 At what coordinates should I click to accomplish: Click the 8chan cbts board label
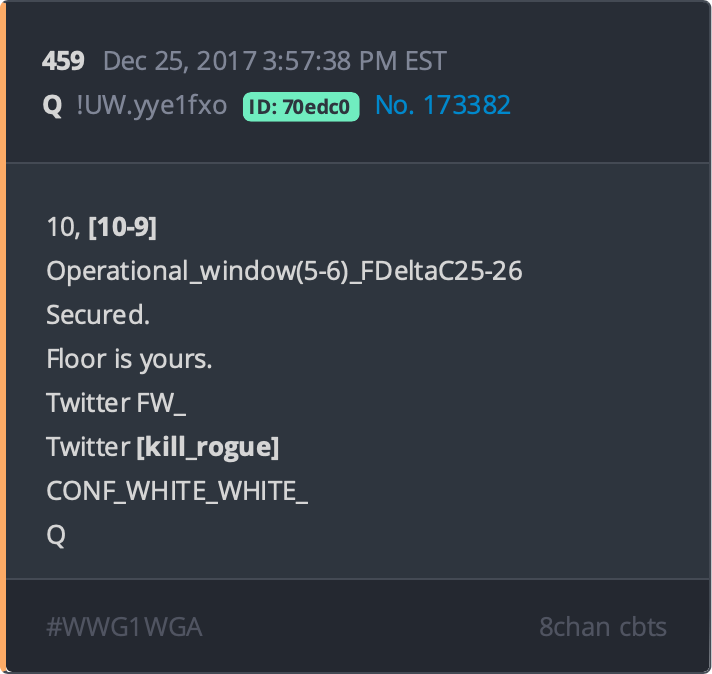[603, 627]
